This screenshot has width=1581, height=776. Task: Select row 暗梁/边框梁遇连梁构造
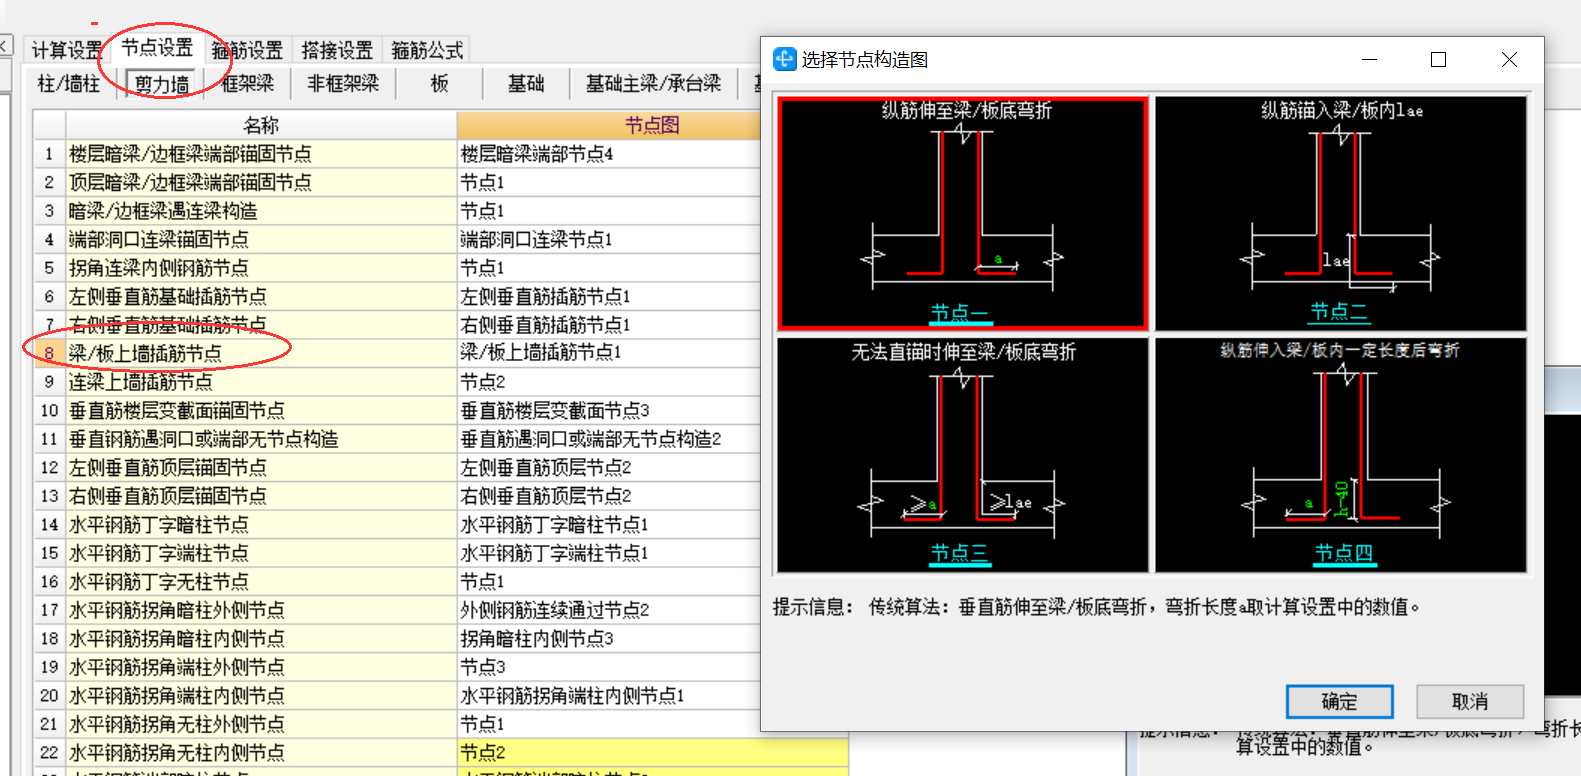(x=261, y=211)
